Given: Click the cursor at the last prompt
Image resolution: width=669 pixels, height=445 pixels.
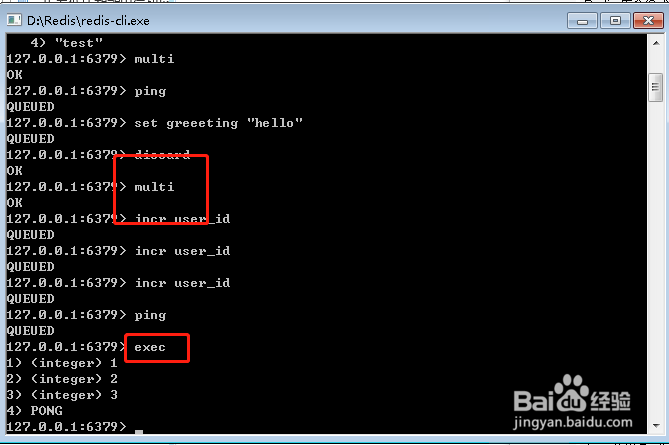Looking at the screenshot, I should [139, 431].
